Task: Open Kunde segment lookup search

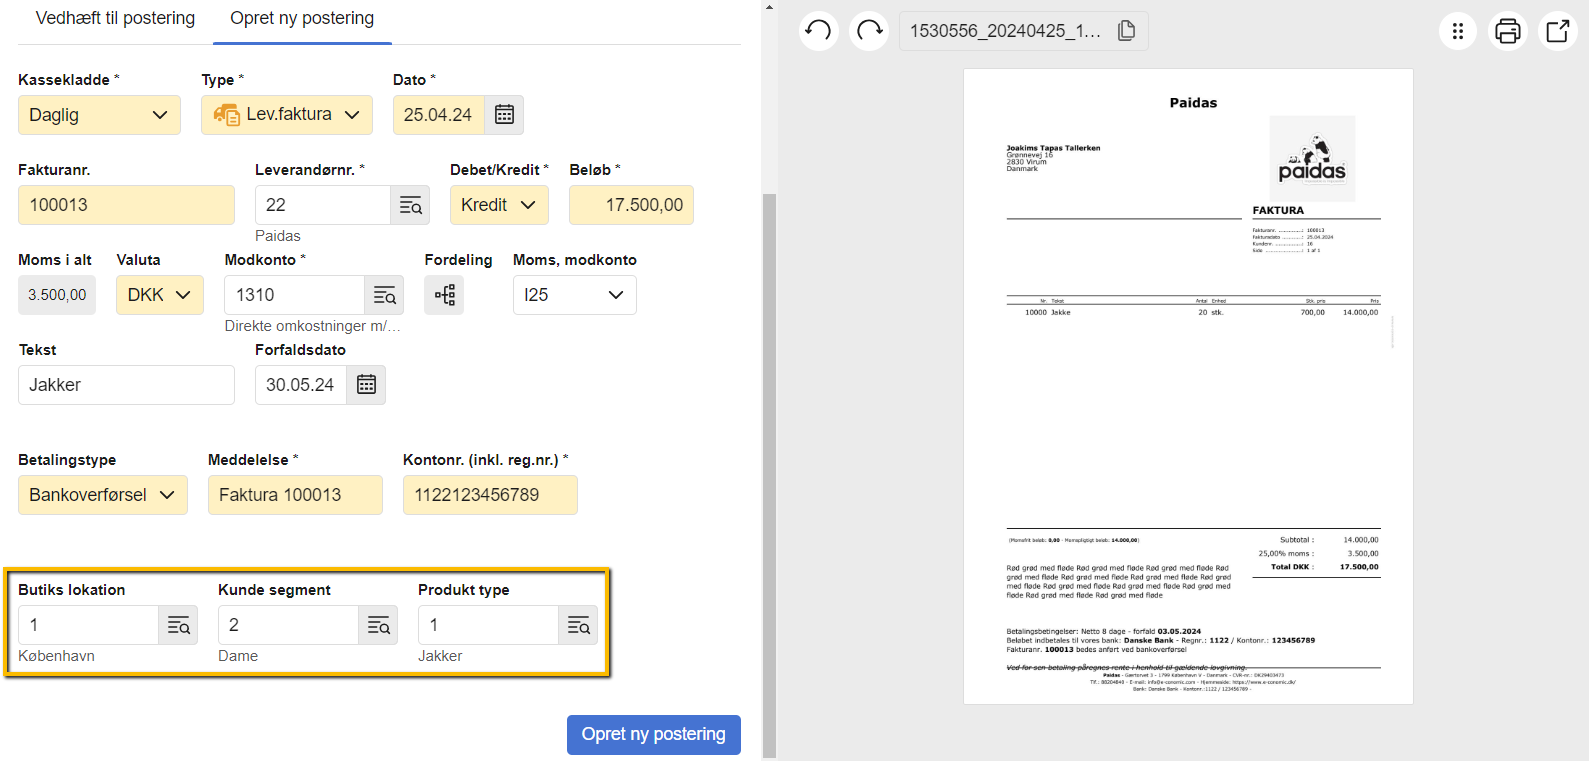Action: (378, 625)
